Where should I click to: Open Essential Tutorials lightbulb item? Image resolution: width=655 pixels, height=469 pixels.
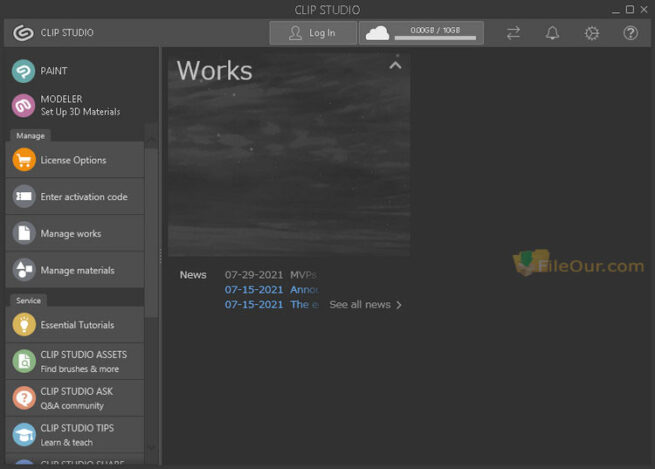pyautogui.click(x=75, y=325)
